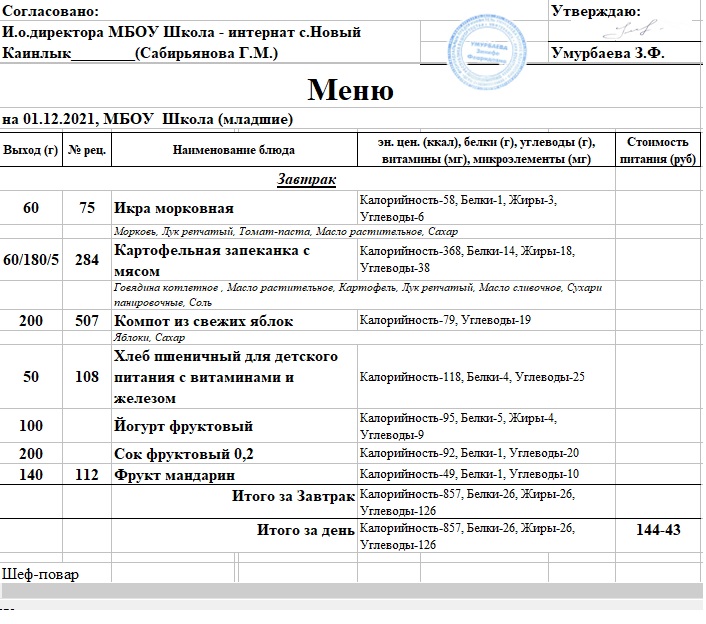Select the "Наименование блюда" column header
This screenshot has width=706, height=624.
coord(233,150)
